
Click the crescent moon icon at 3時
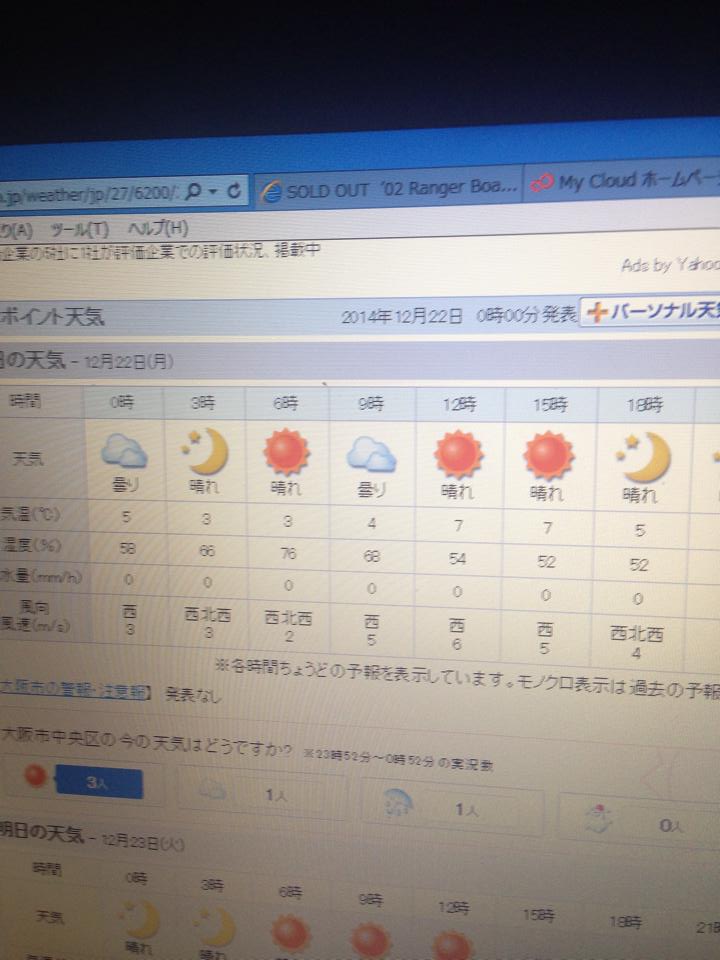click(204, 453)
